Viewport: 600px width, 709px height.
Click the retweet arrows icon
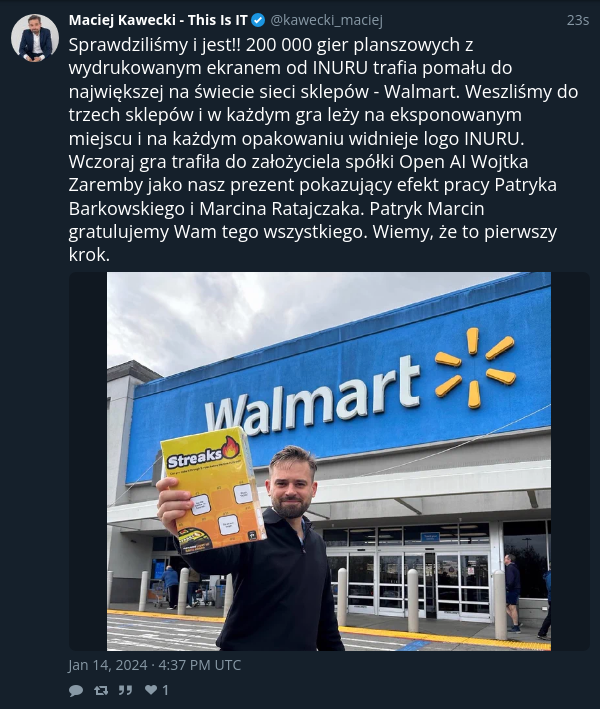tap(100, 690)
